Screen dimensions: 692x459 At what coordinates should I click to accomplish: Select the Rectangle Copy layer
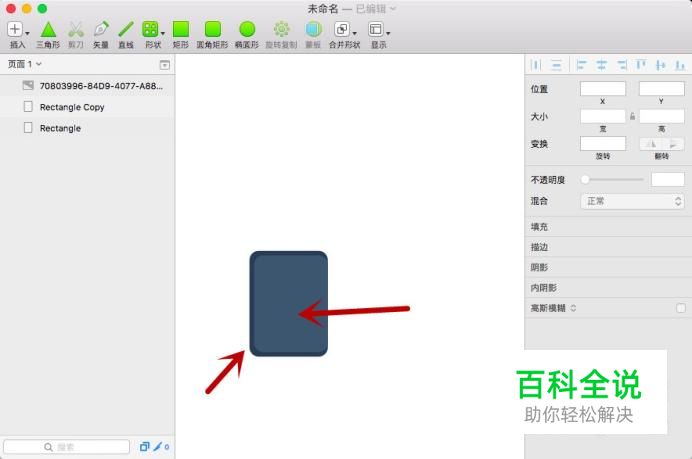tap(87, 107)
